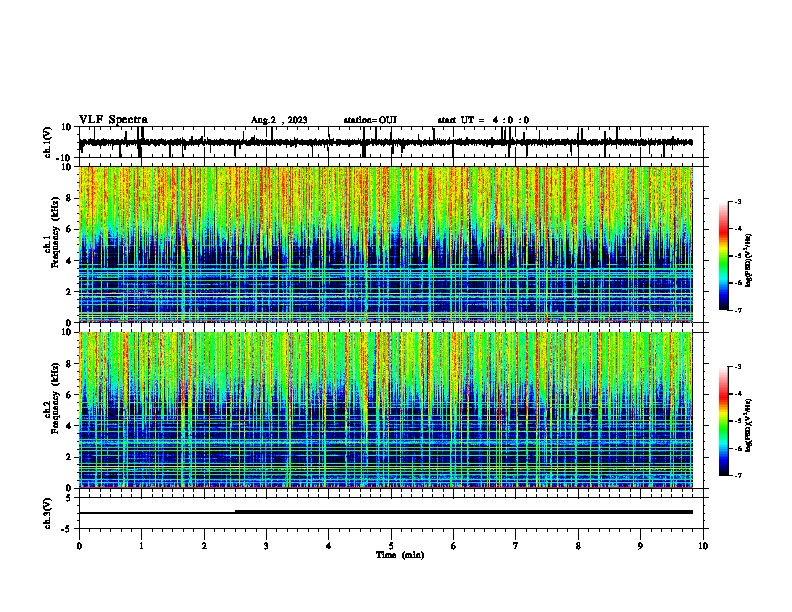
Task: Click time axis tick label "8"
Action: tap(578, 546)
